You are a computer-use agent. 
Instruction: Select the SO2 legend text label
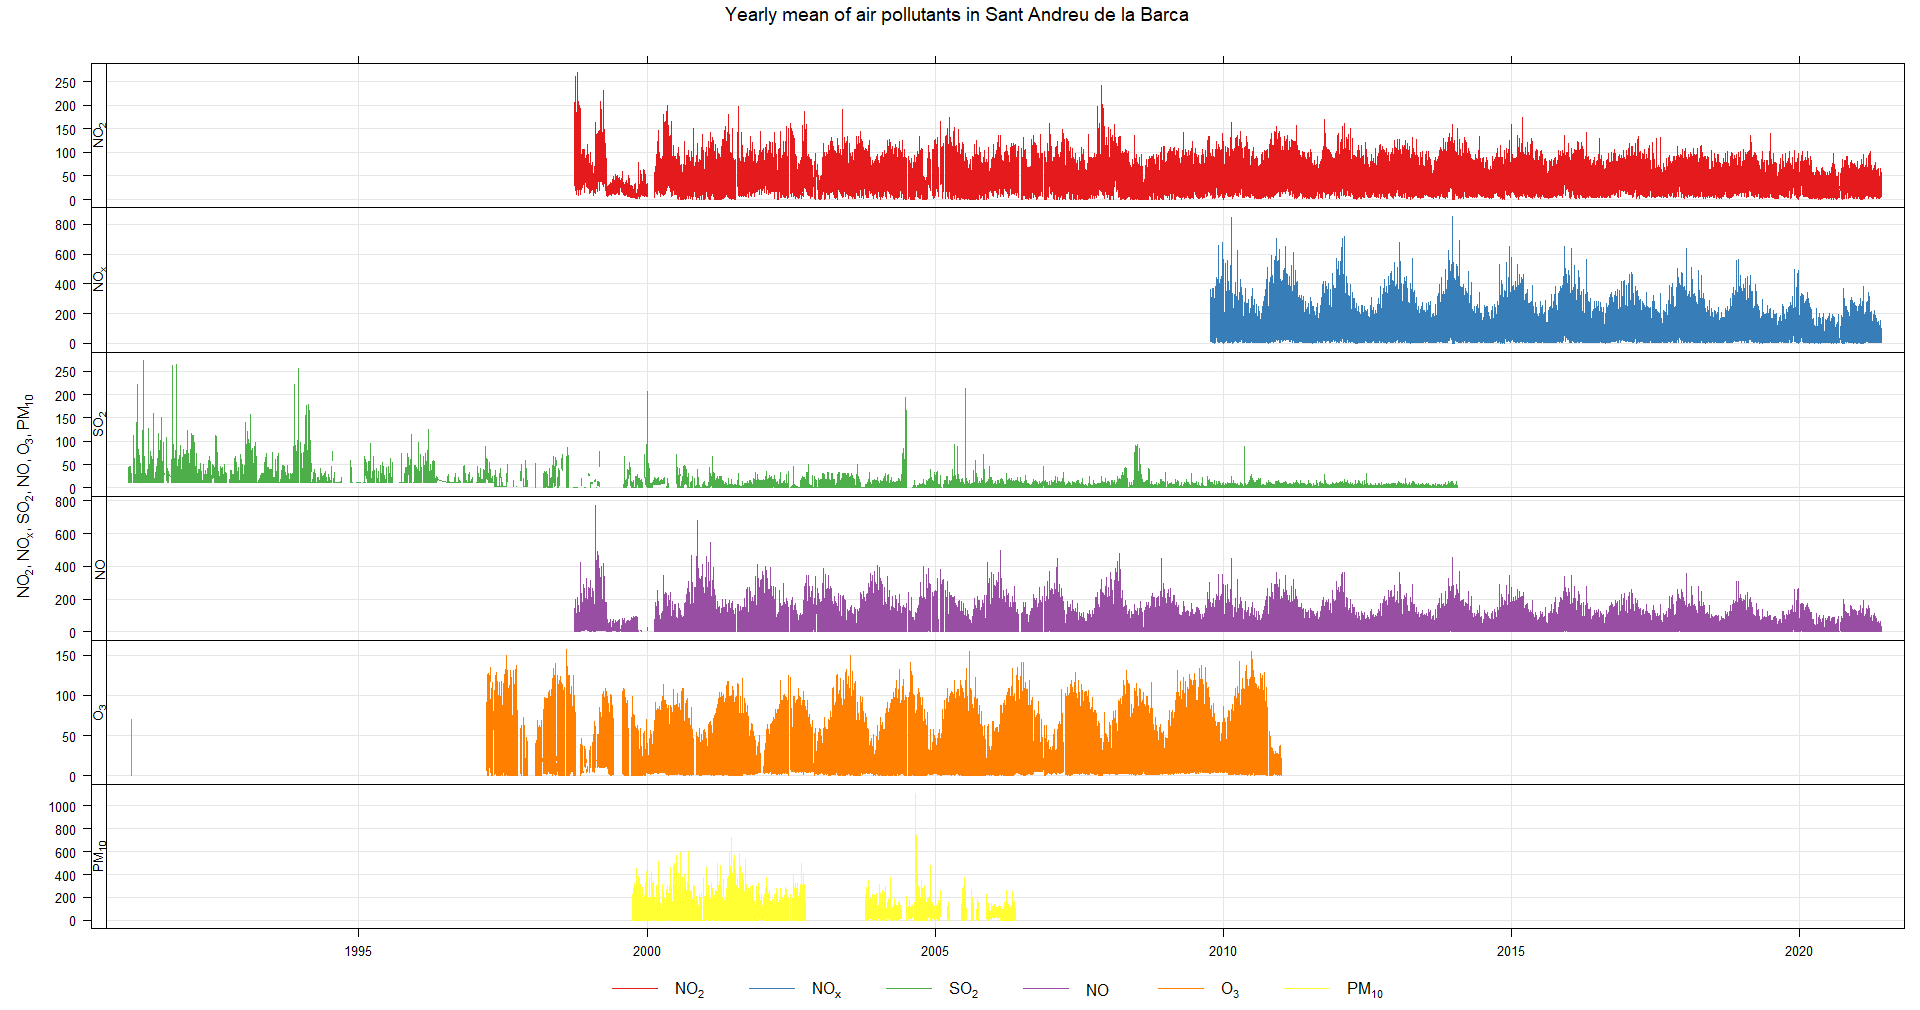[x=963, y=989]
